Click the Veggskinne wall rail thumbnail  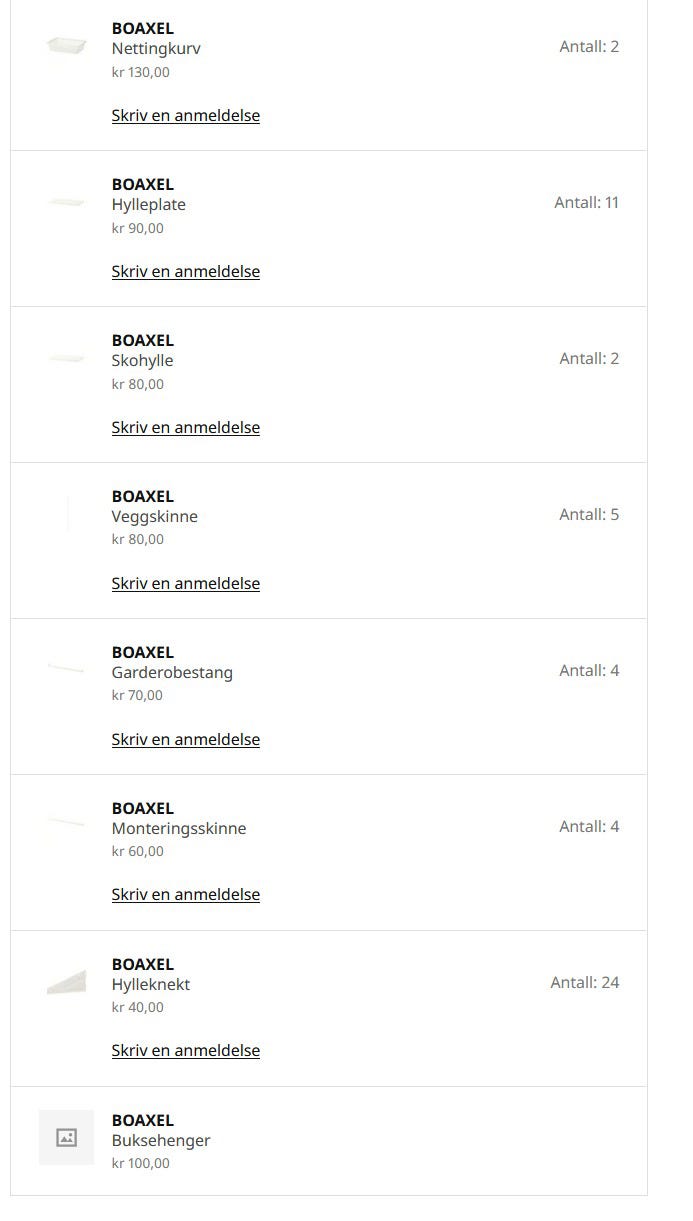coord(67,514)
